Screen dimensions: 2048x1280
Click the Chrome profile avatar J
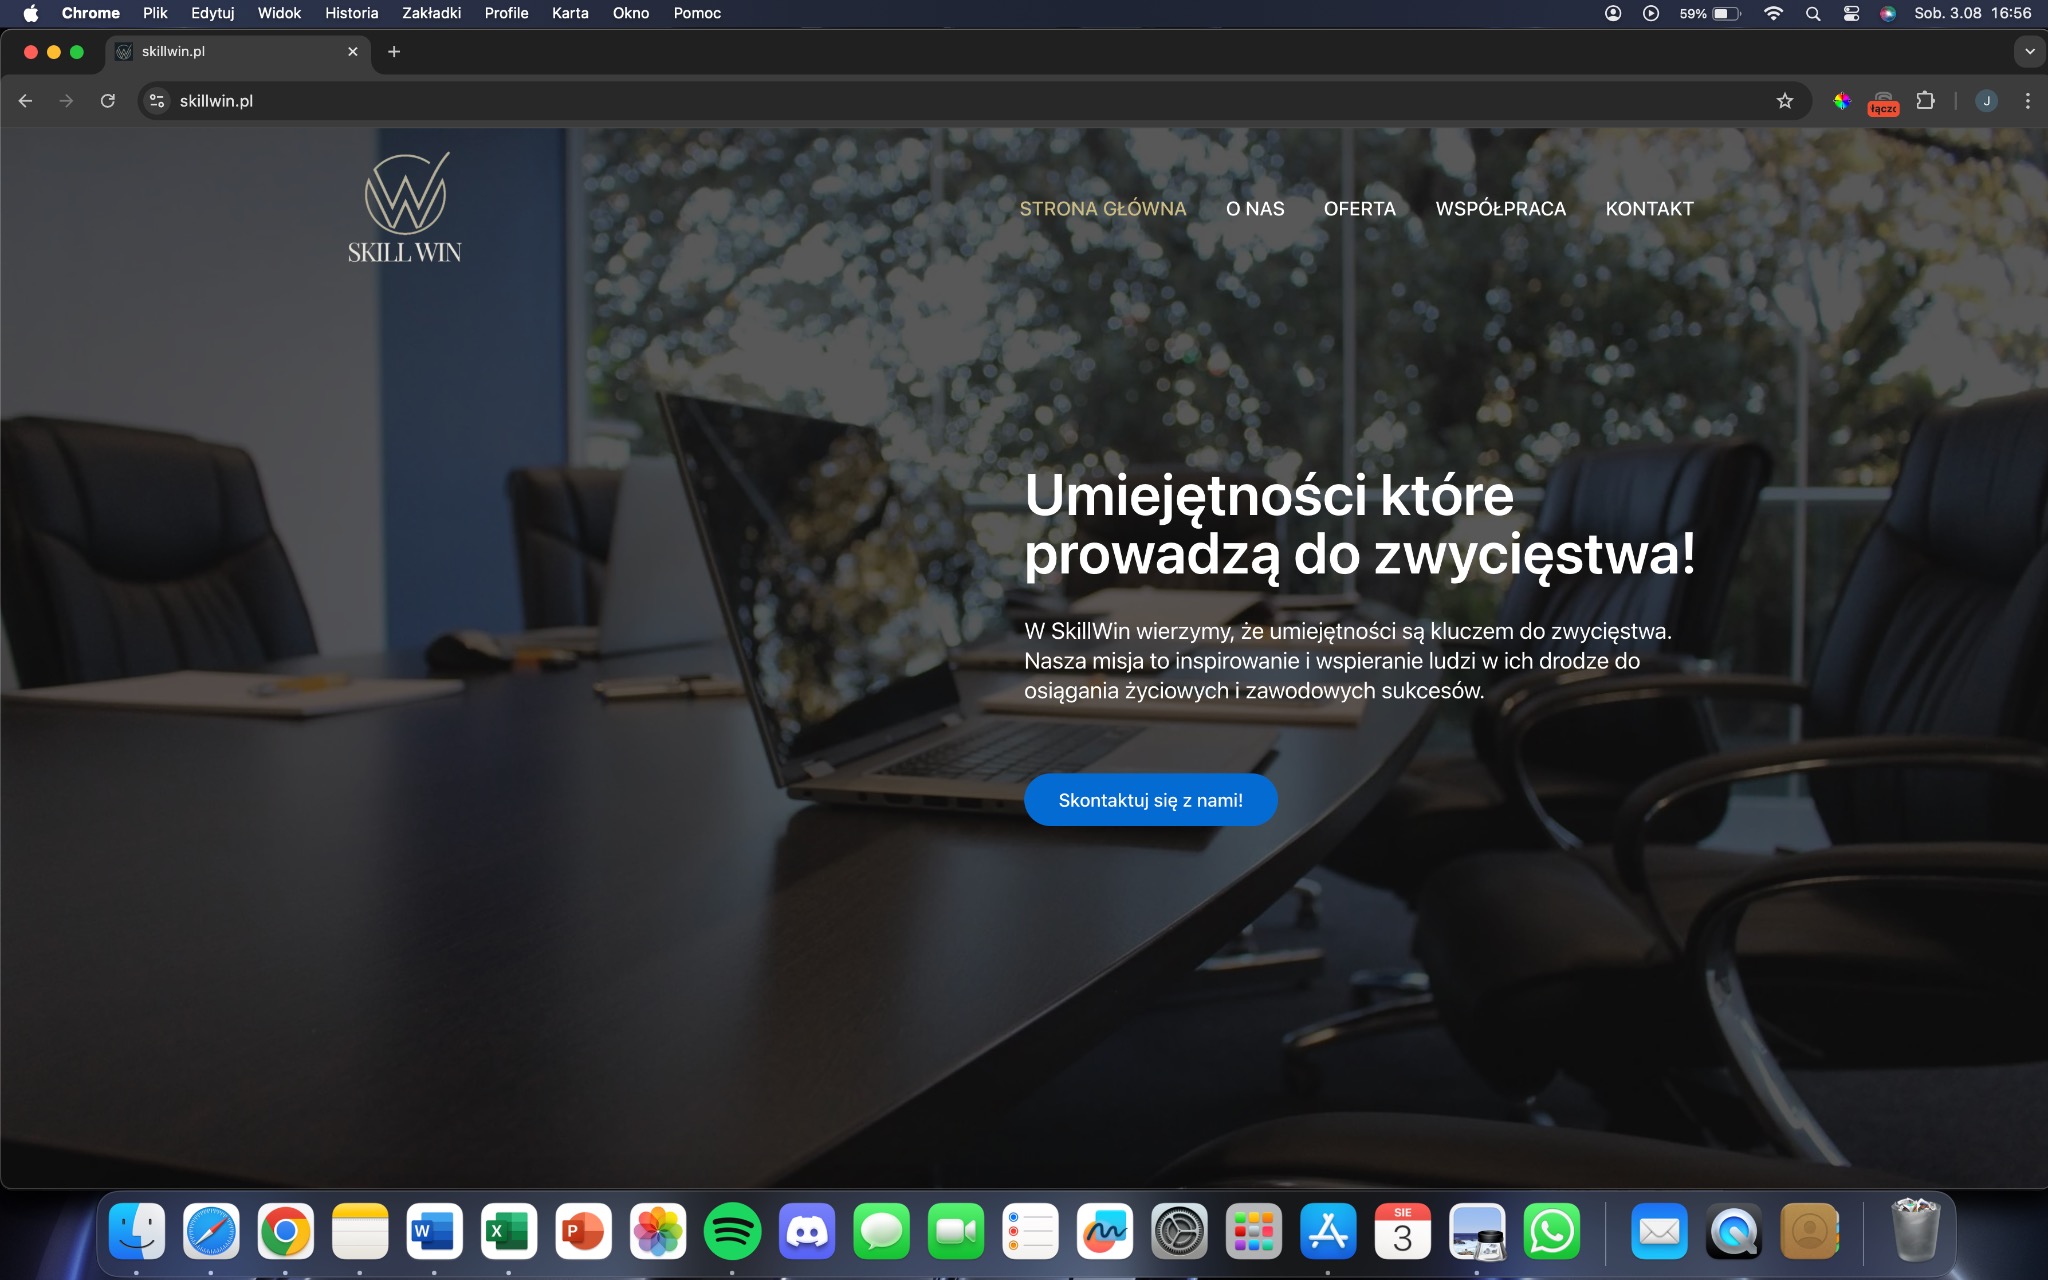point(1985,100)
